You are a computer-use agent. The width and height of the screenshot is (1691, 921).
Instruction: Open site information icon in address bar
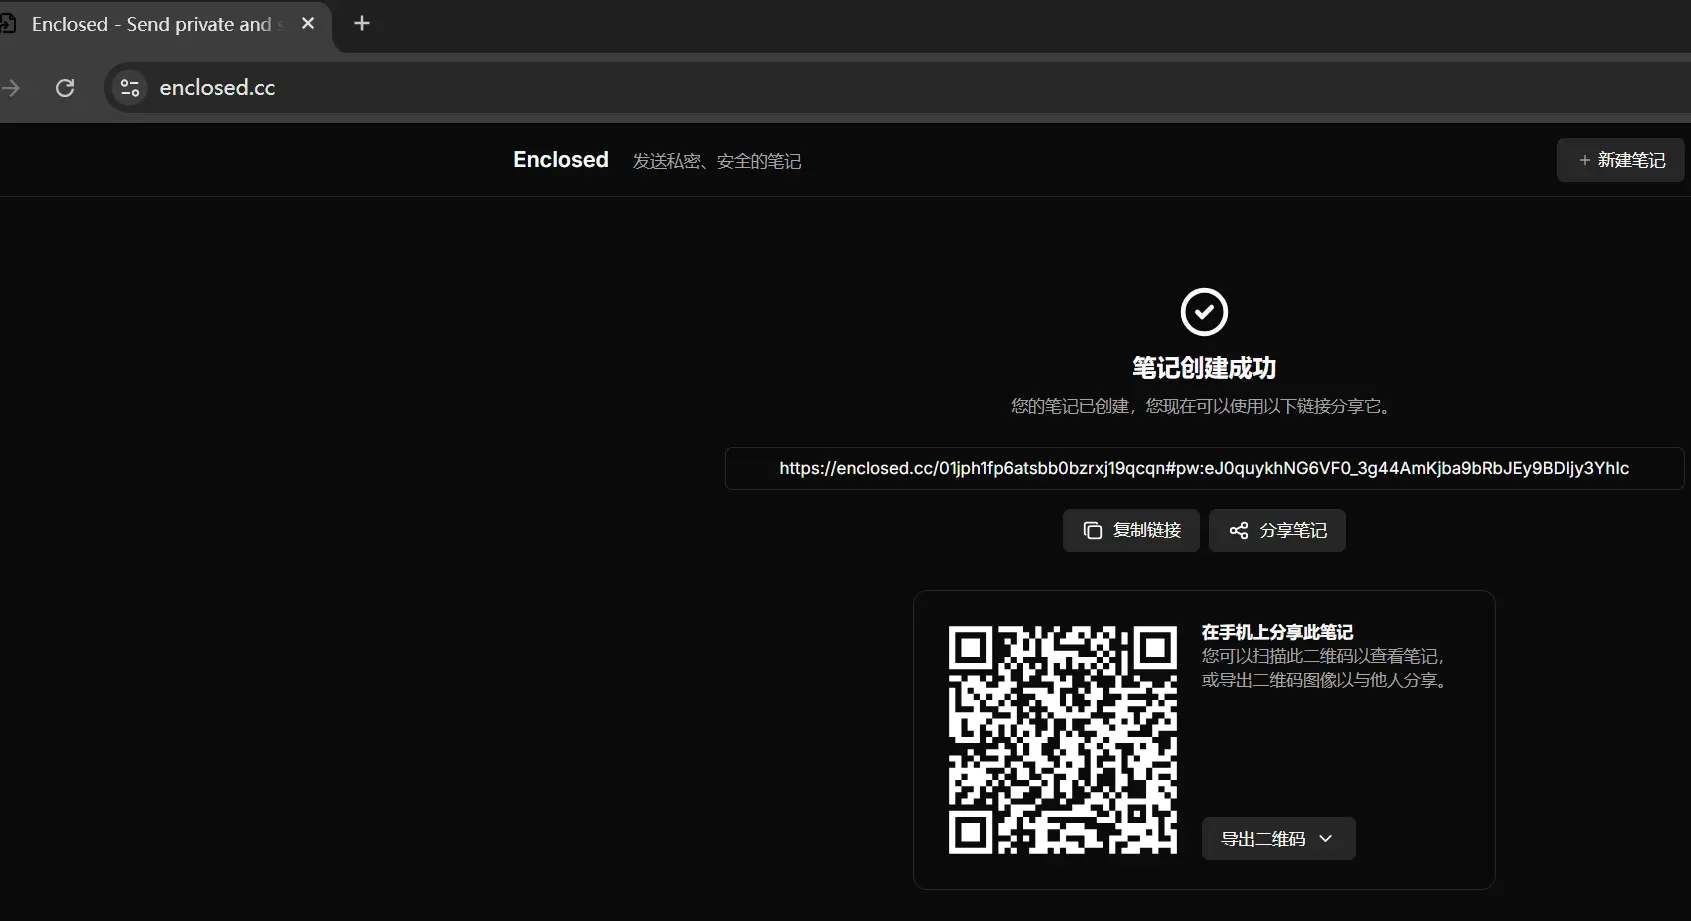coord(130,88)
